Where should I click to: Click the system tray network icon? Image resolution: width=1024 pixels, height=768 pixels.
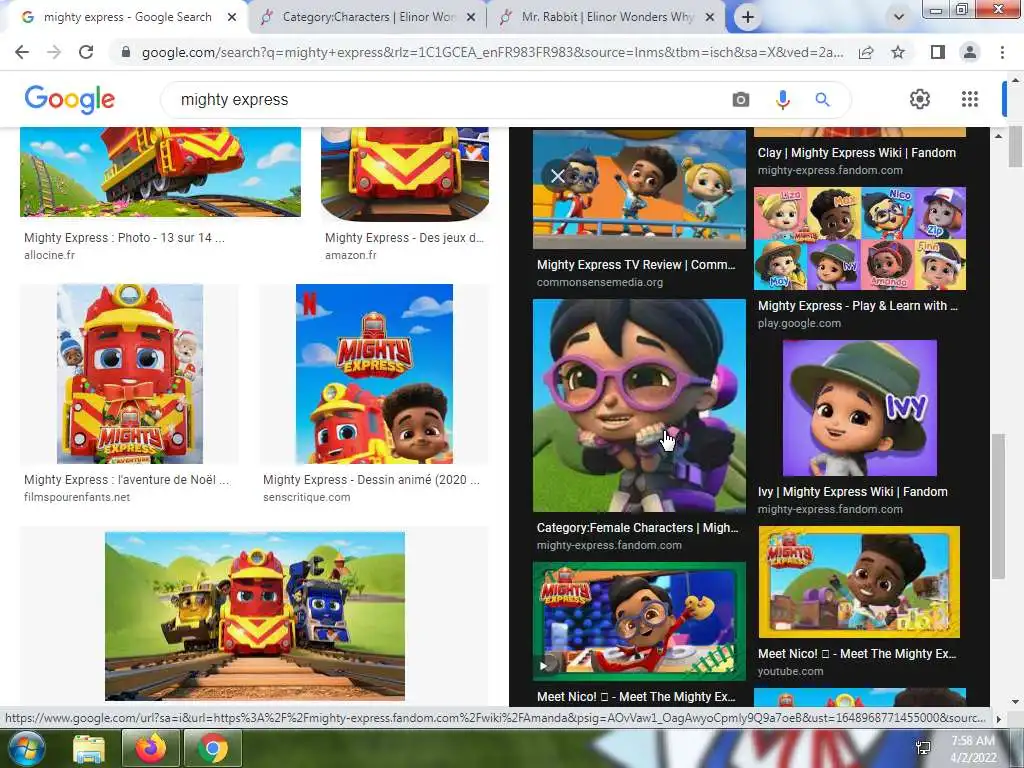[923, 748]
